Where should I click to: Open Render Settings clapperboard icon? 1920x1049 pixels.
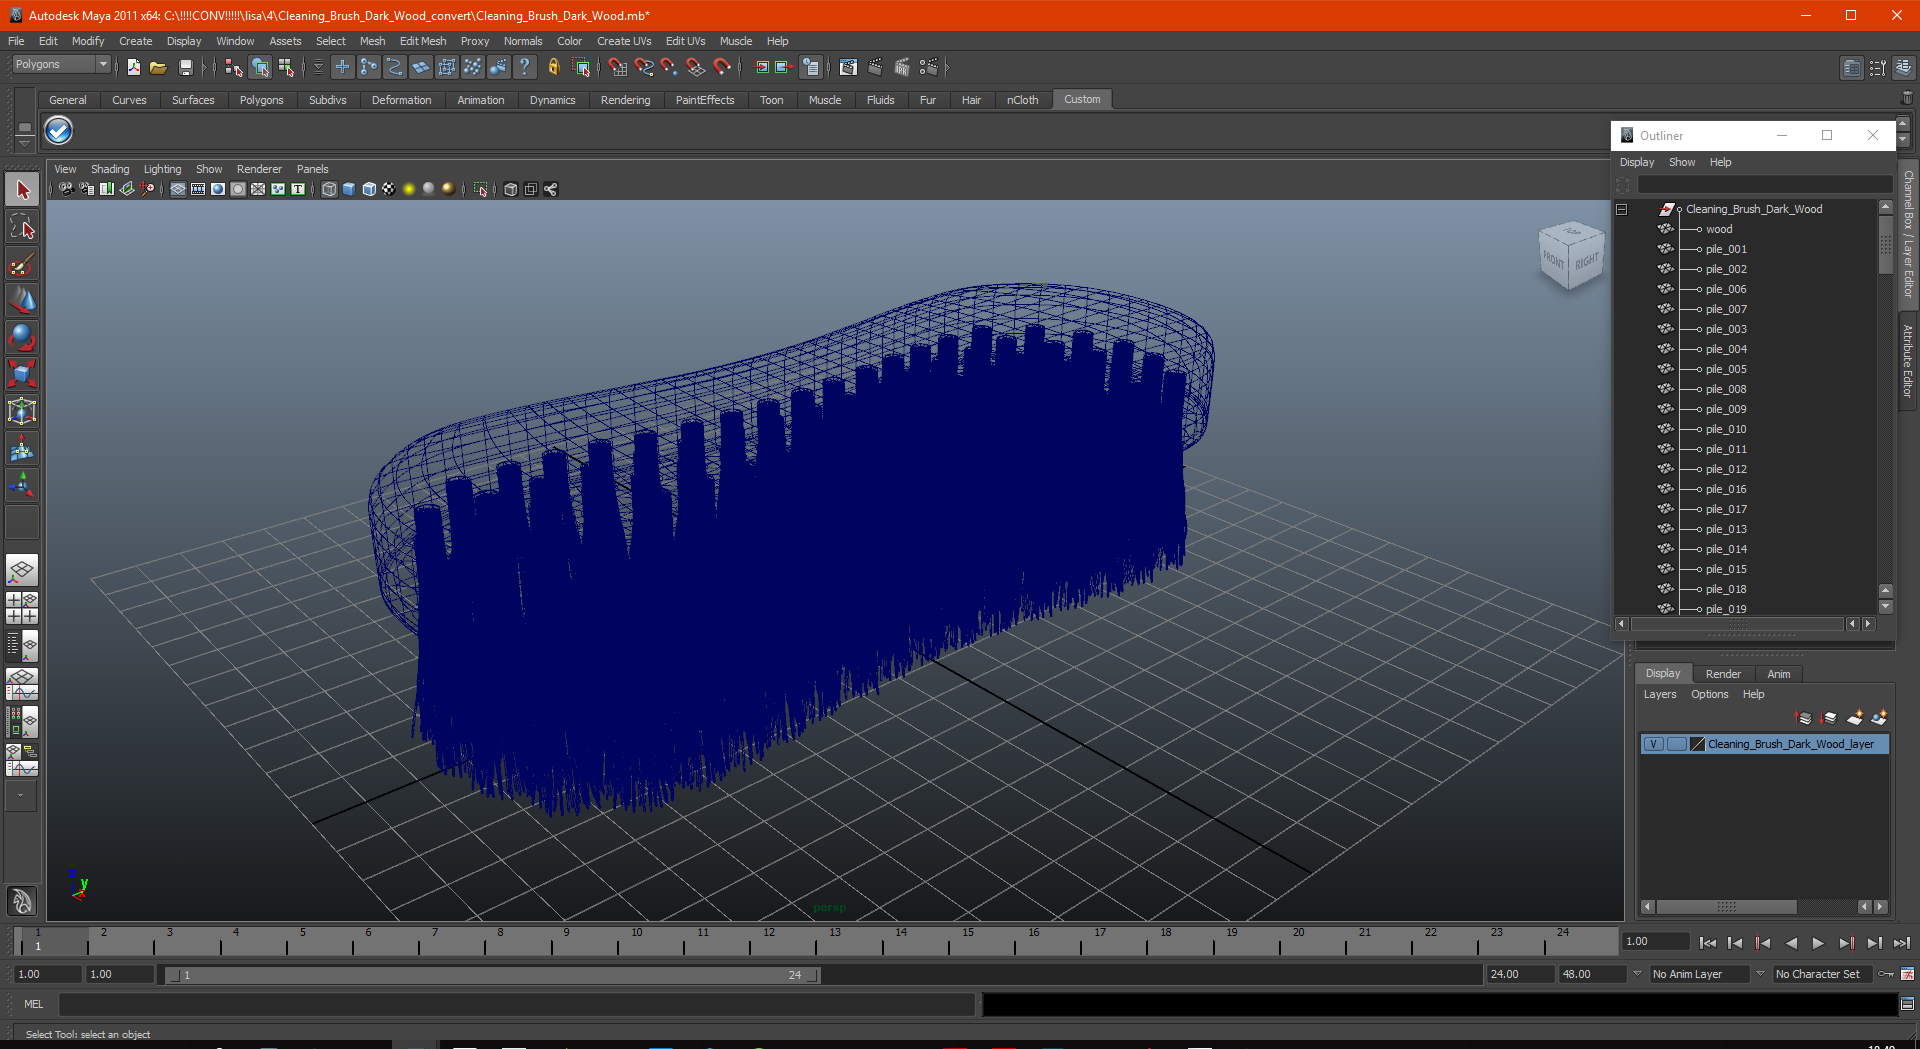pyautogui.click(x=929, y=67)
